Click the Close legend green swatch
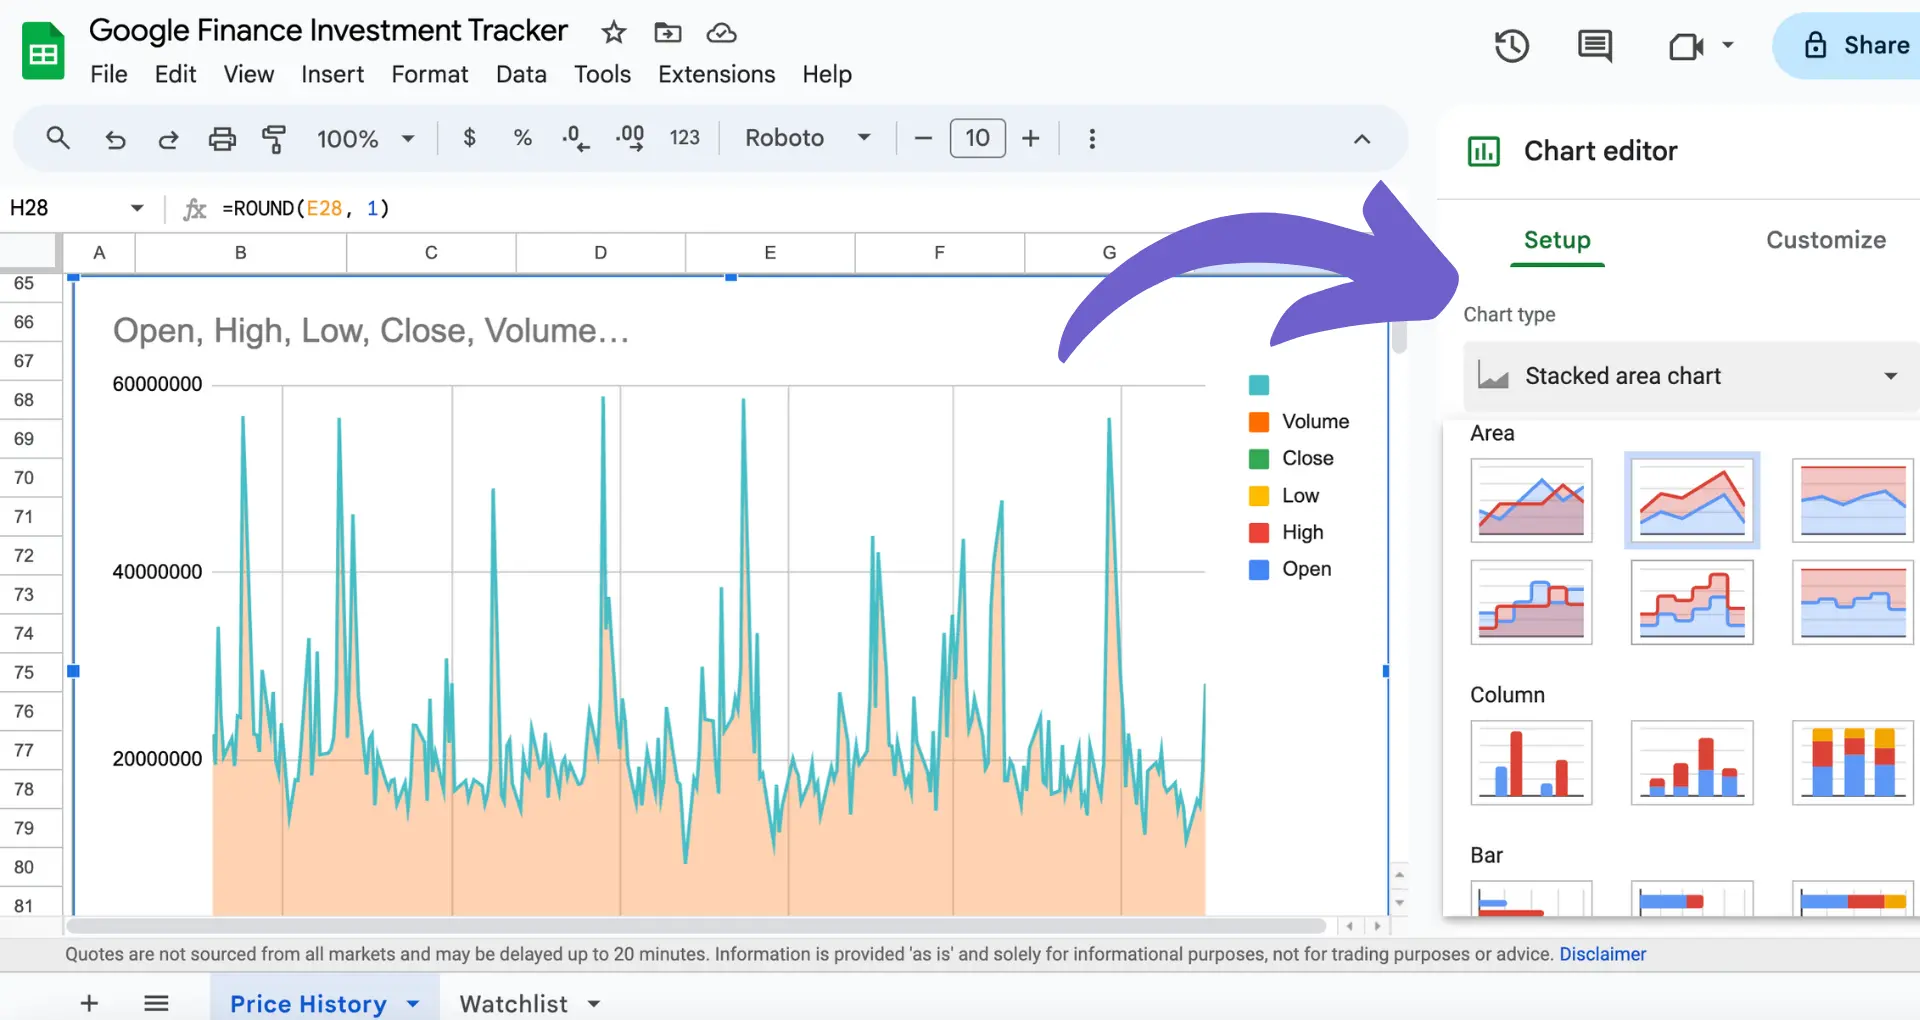This screenshot has width=1920, height=1020. [x=1259, y=459]
